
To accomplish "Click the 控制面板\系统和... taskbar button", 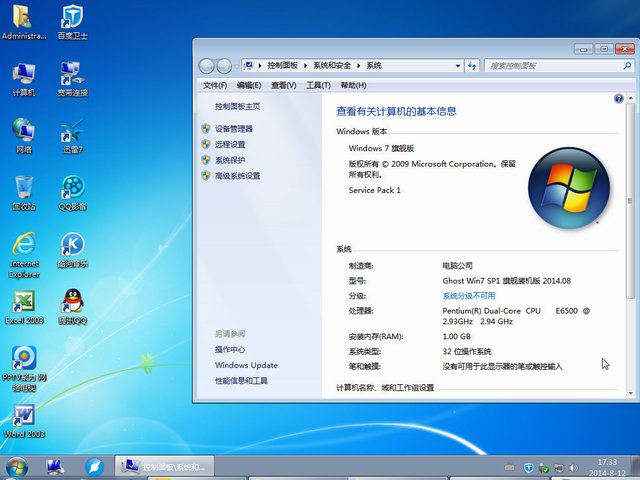I will 164,467.
